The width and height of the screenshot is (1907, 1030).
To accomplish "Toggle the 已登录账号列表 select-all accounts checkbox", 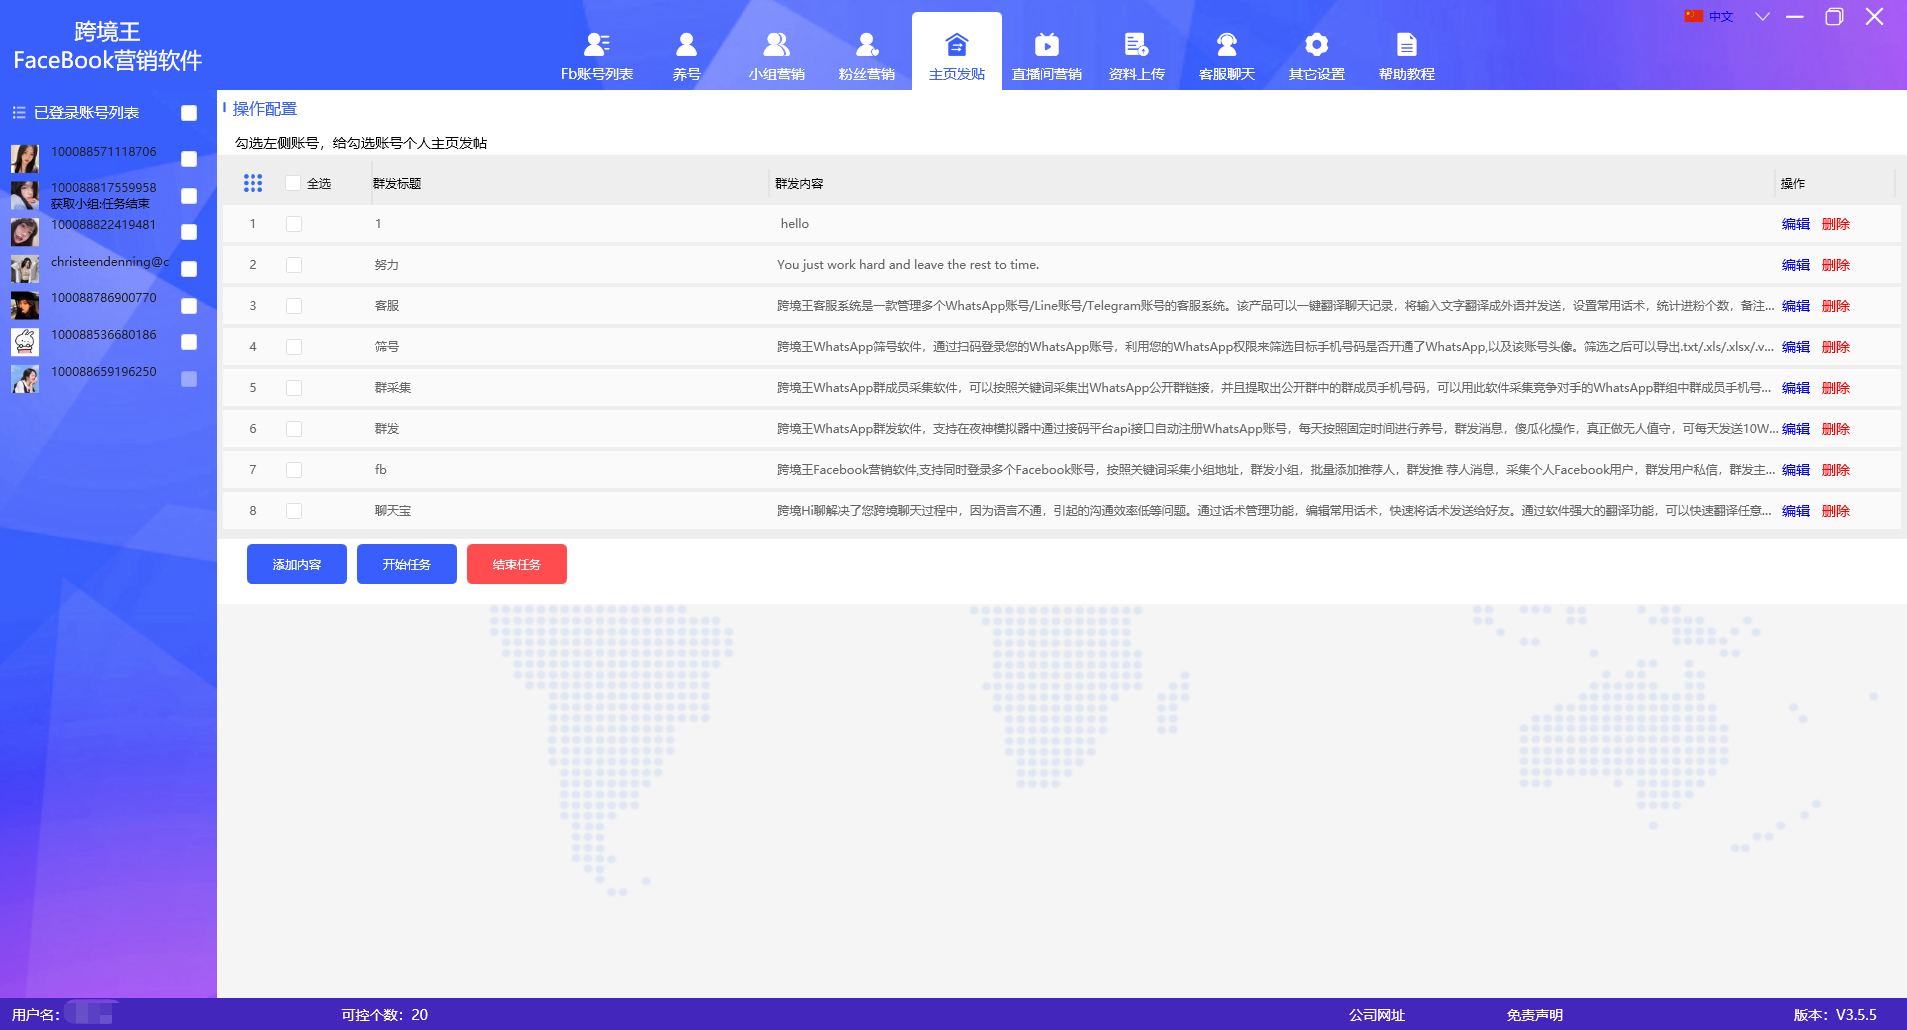I will pos(189,113).
